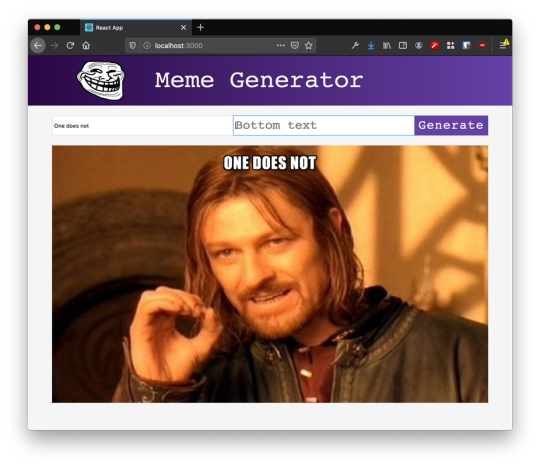The width and height of the screenshot is (540, 467).
Task: Go back with the browser back arrow
Action: [x=38, y=45]
